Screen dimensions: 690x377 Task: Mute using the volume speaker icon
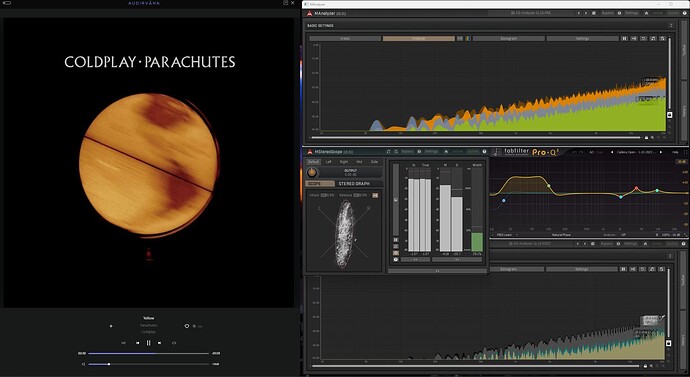click(83, 364)
